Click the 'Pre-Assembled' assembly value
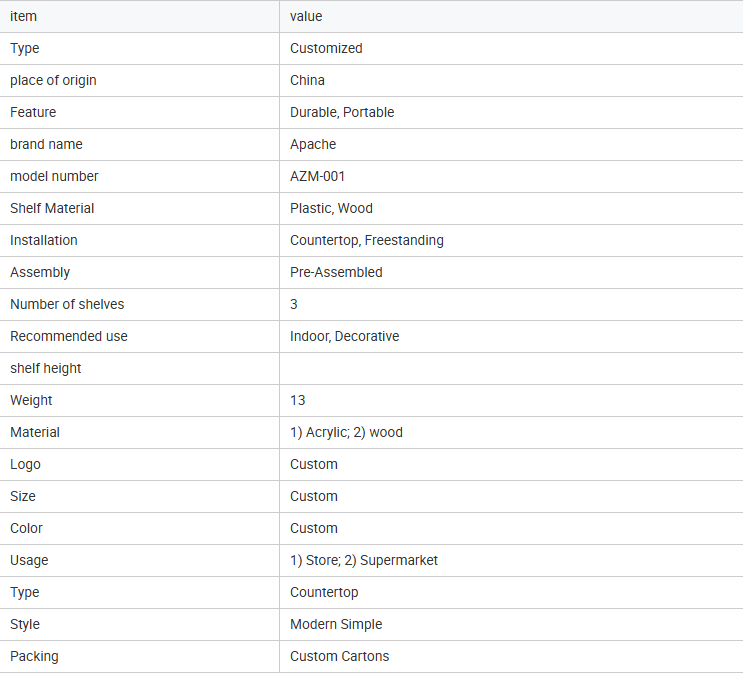This screenshot has width=743, height=673. click(336, 272)
